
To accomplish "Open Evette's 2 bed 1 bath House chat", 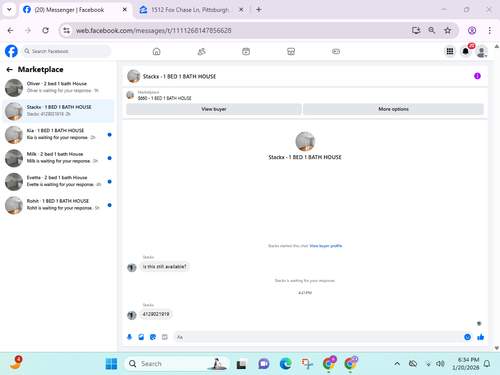I will 58,181.
